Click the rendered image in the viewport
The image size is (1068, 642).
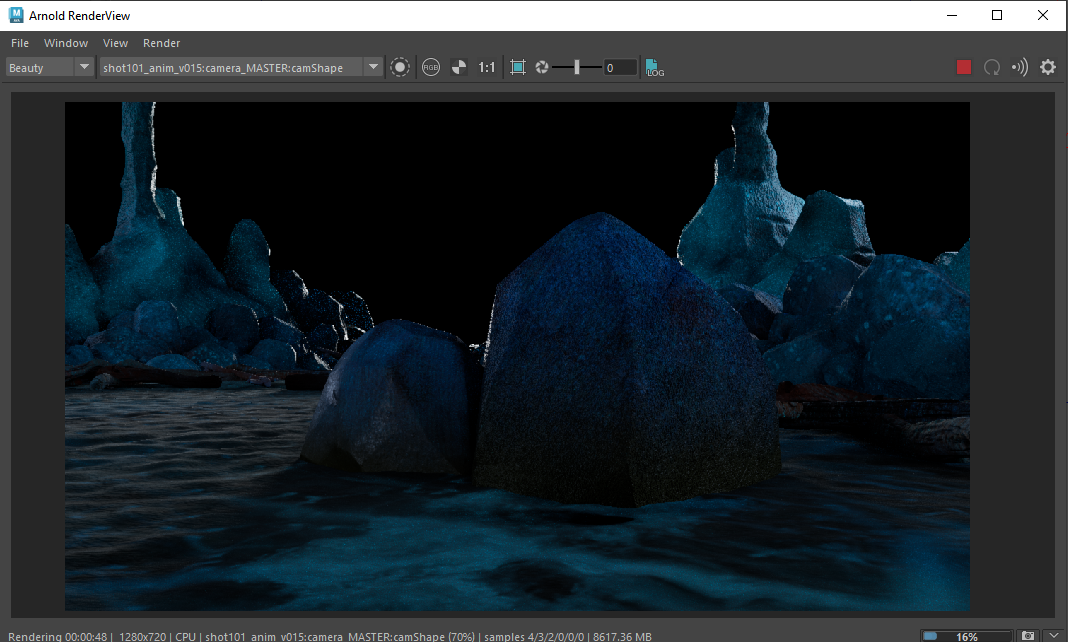(x=517, y=356)
